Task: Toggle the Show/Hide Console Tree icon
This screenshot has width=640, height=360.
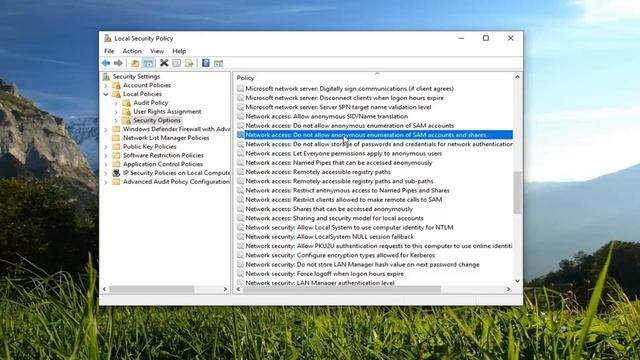Action: [x=148, y=63]
